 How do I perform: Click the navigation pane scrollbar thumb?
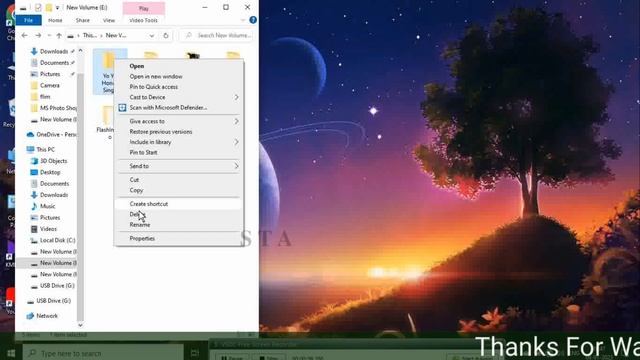[x=80, y=196]
